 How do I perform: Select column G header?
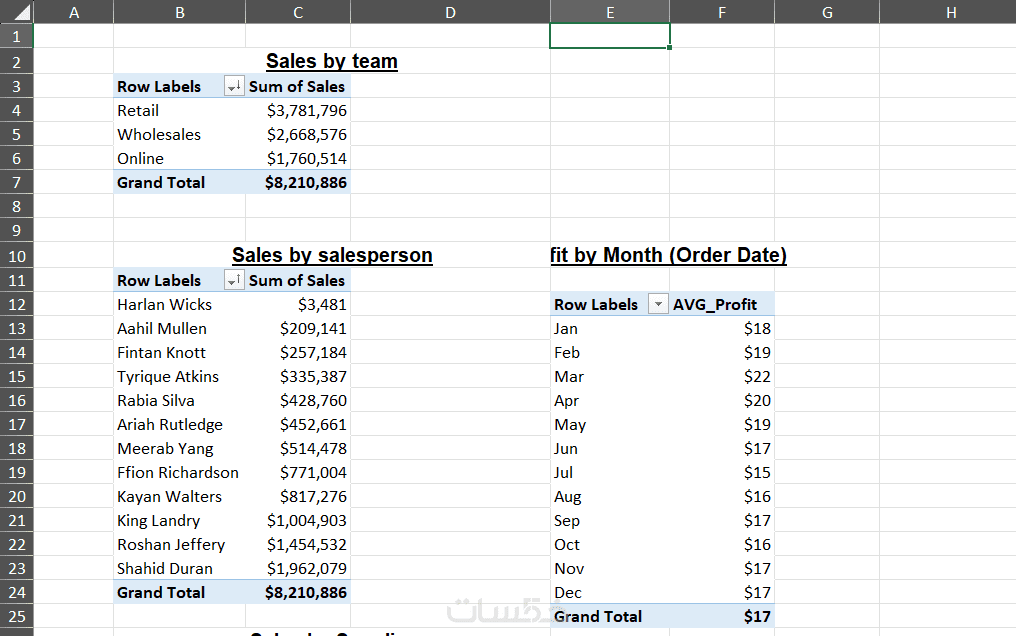click(826, 12)
